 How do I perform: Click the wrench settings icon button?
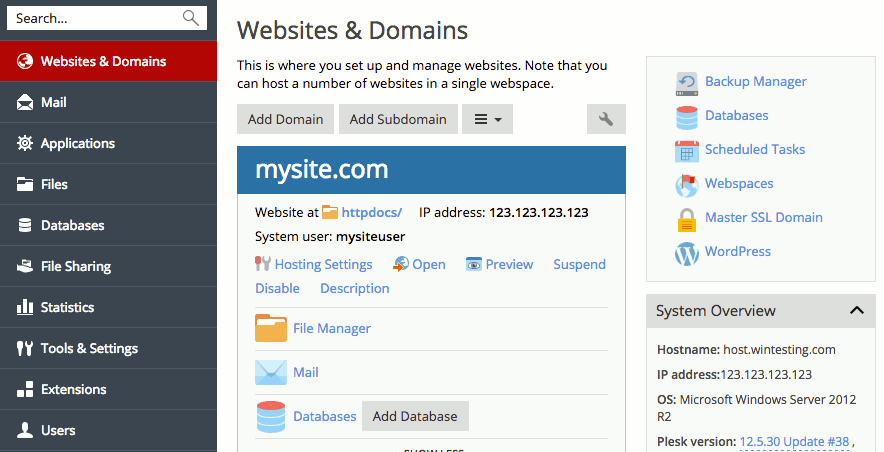pyautogui.click(x=606, y=119)
